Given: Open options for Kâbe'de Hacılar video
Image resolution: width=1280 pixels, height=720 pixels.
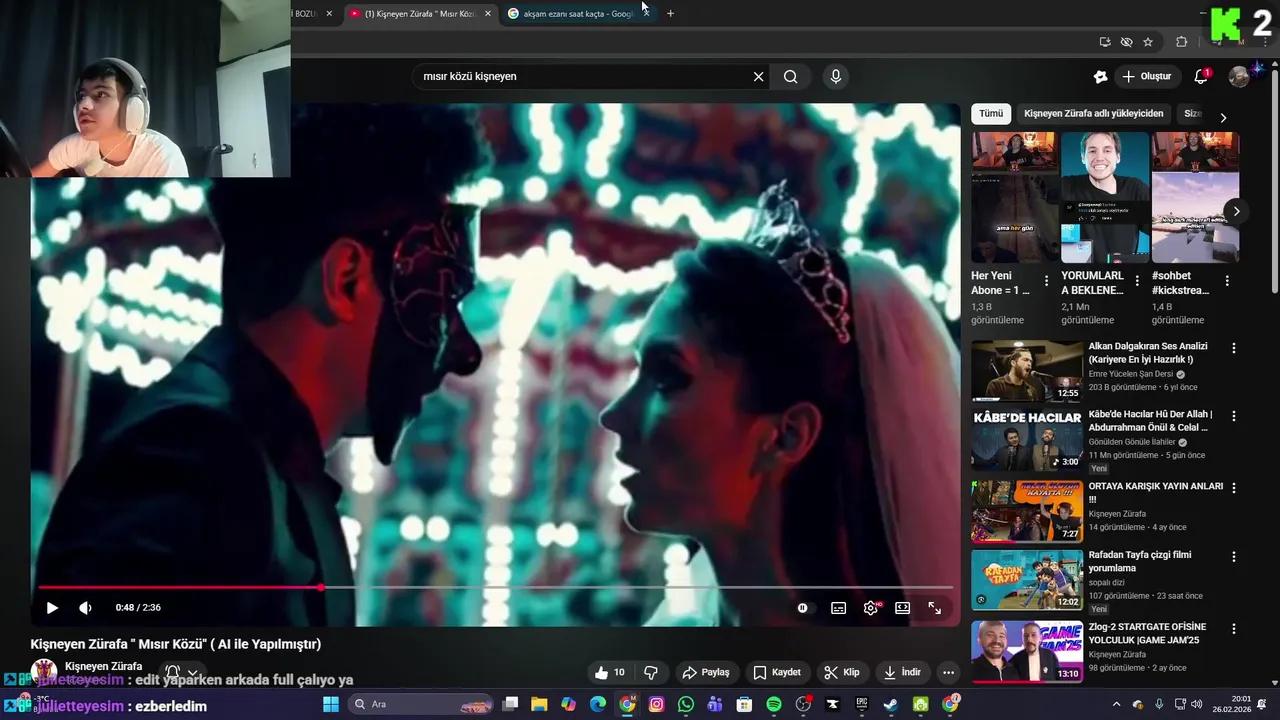Looking at the screenshot, I should (x=1233, y=416).
